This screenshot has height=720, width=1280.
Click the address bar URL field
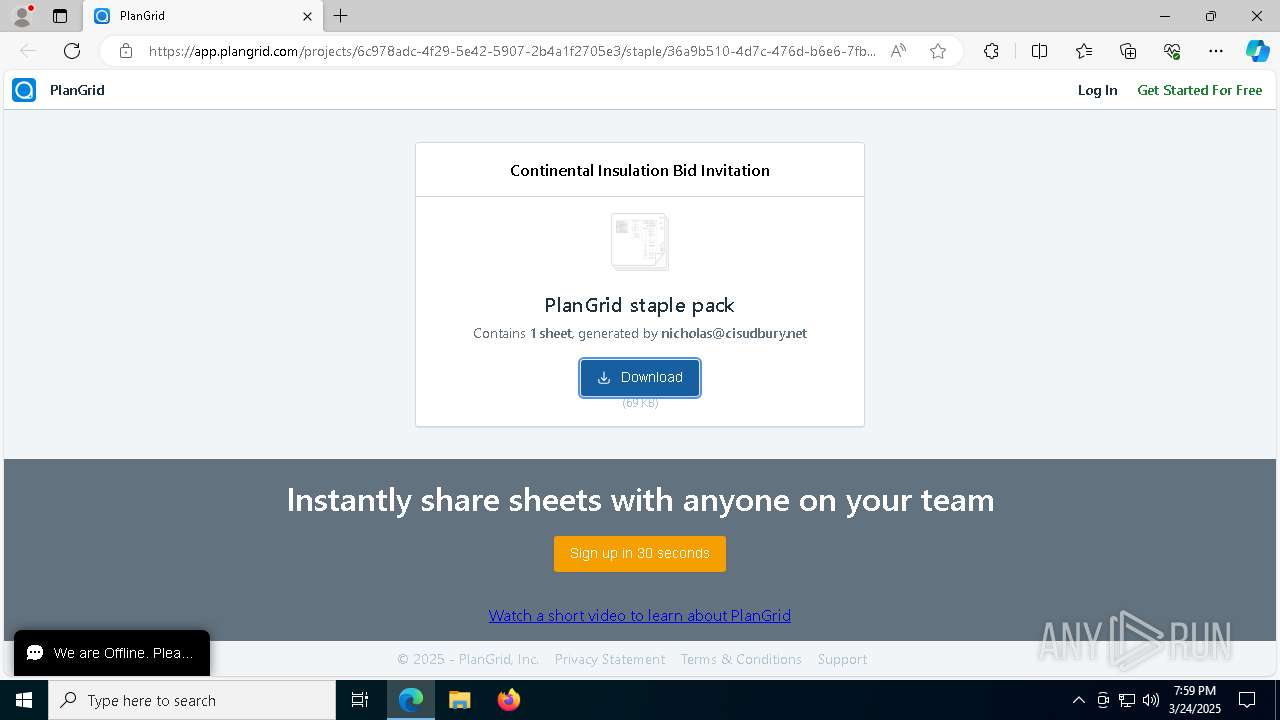[x=512, y=51]
